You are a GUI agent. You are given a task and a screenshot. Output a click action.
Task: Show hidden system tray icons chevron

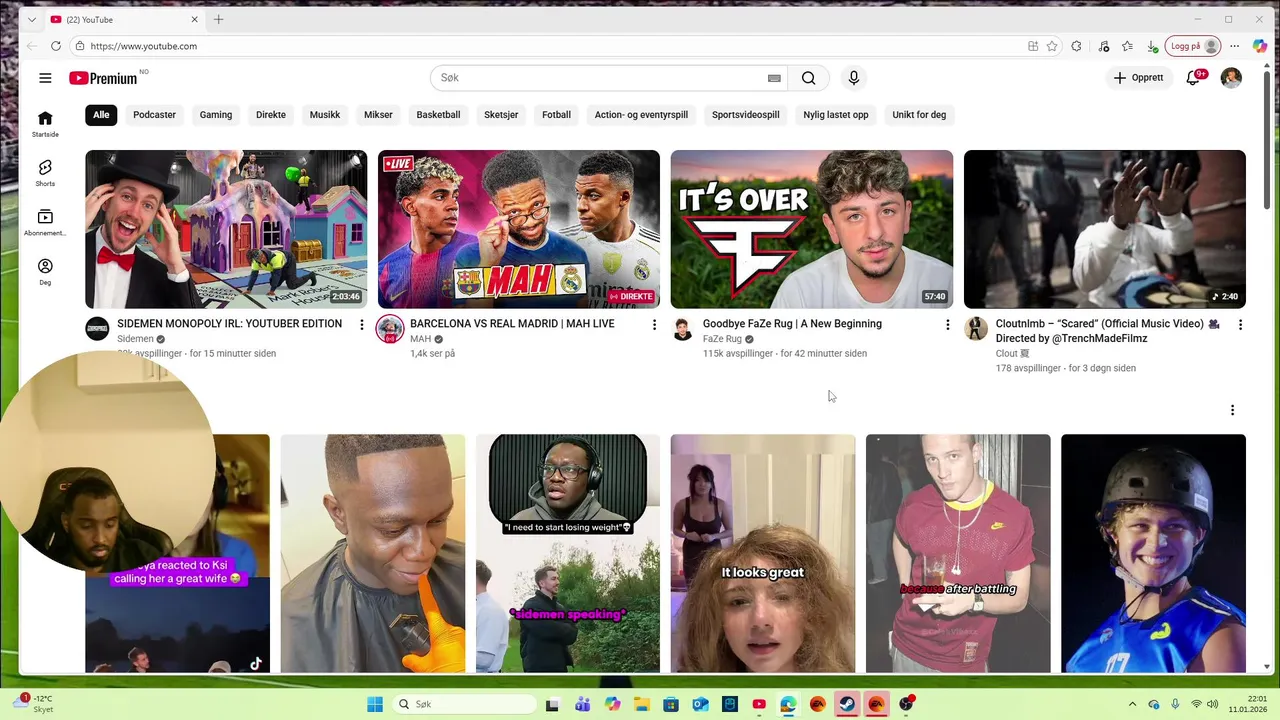pos(1132,704)
